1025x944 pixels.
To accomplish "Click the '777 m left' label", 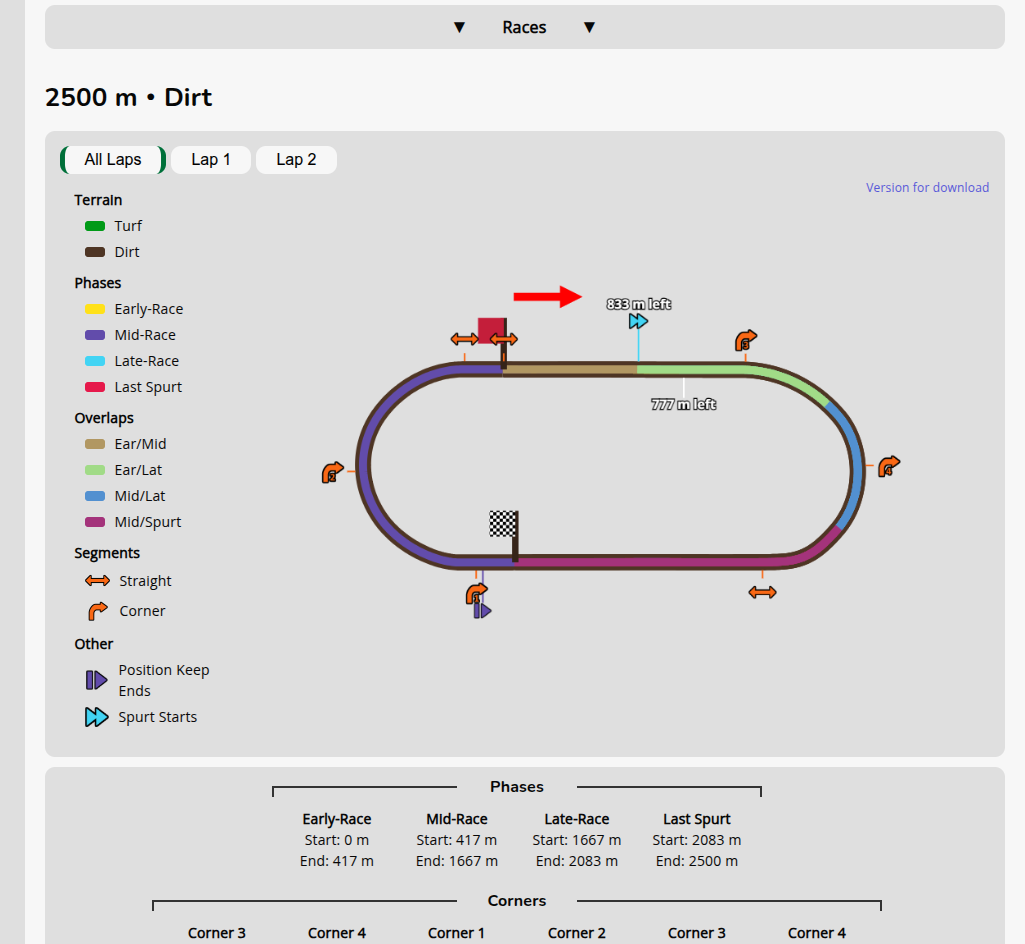I will pos(684,405).
